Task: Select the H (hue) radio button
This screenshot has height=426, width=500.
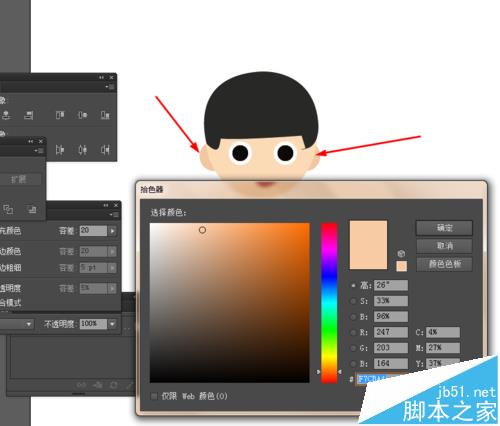Action: tap(353, 285)
